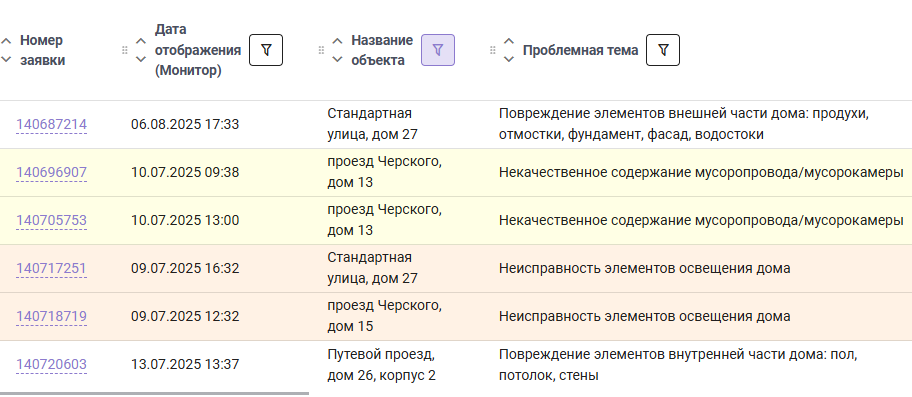Sort Номер заявки ascending with up arrow

pos(6,41)
